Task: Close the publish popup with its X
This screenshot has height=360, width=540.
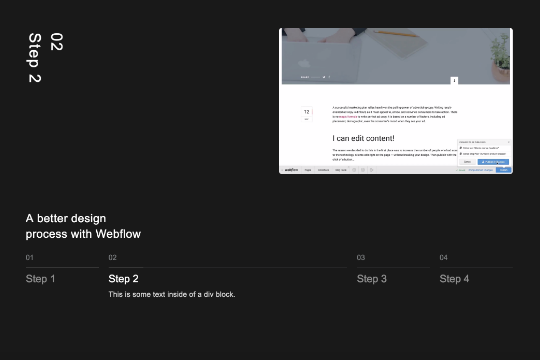Action: (508, 142)
